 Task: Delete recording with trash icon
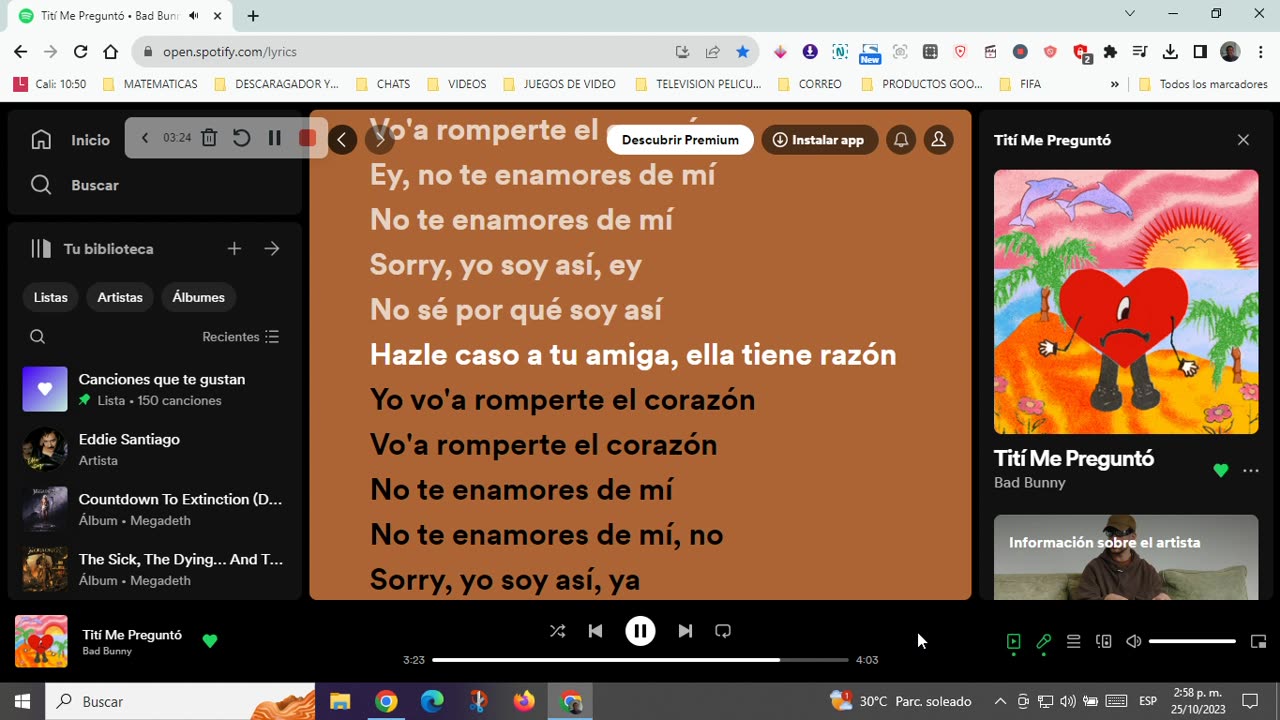pos(209,138)
